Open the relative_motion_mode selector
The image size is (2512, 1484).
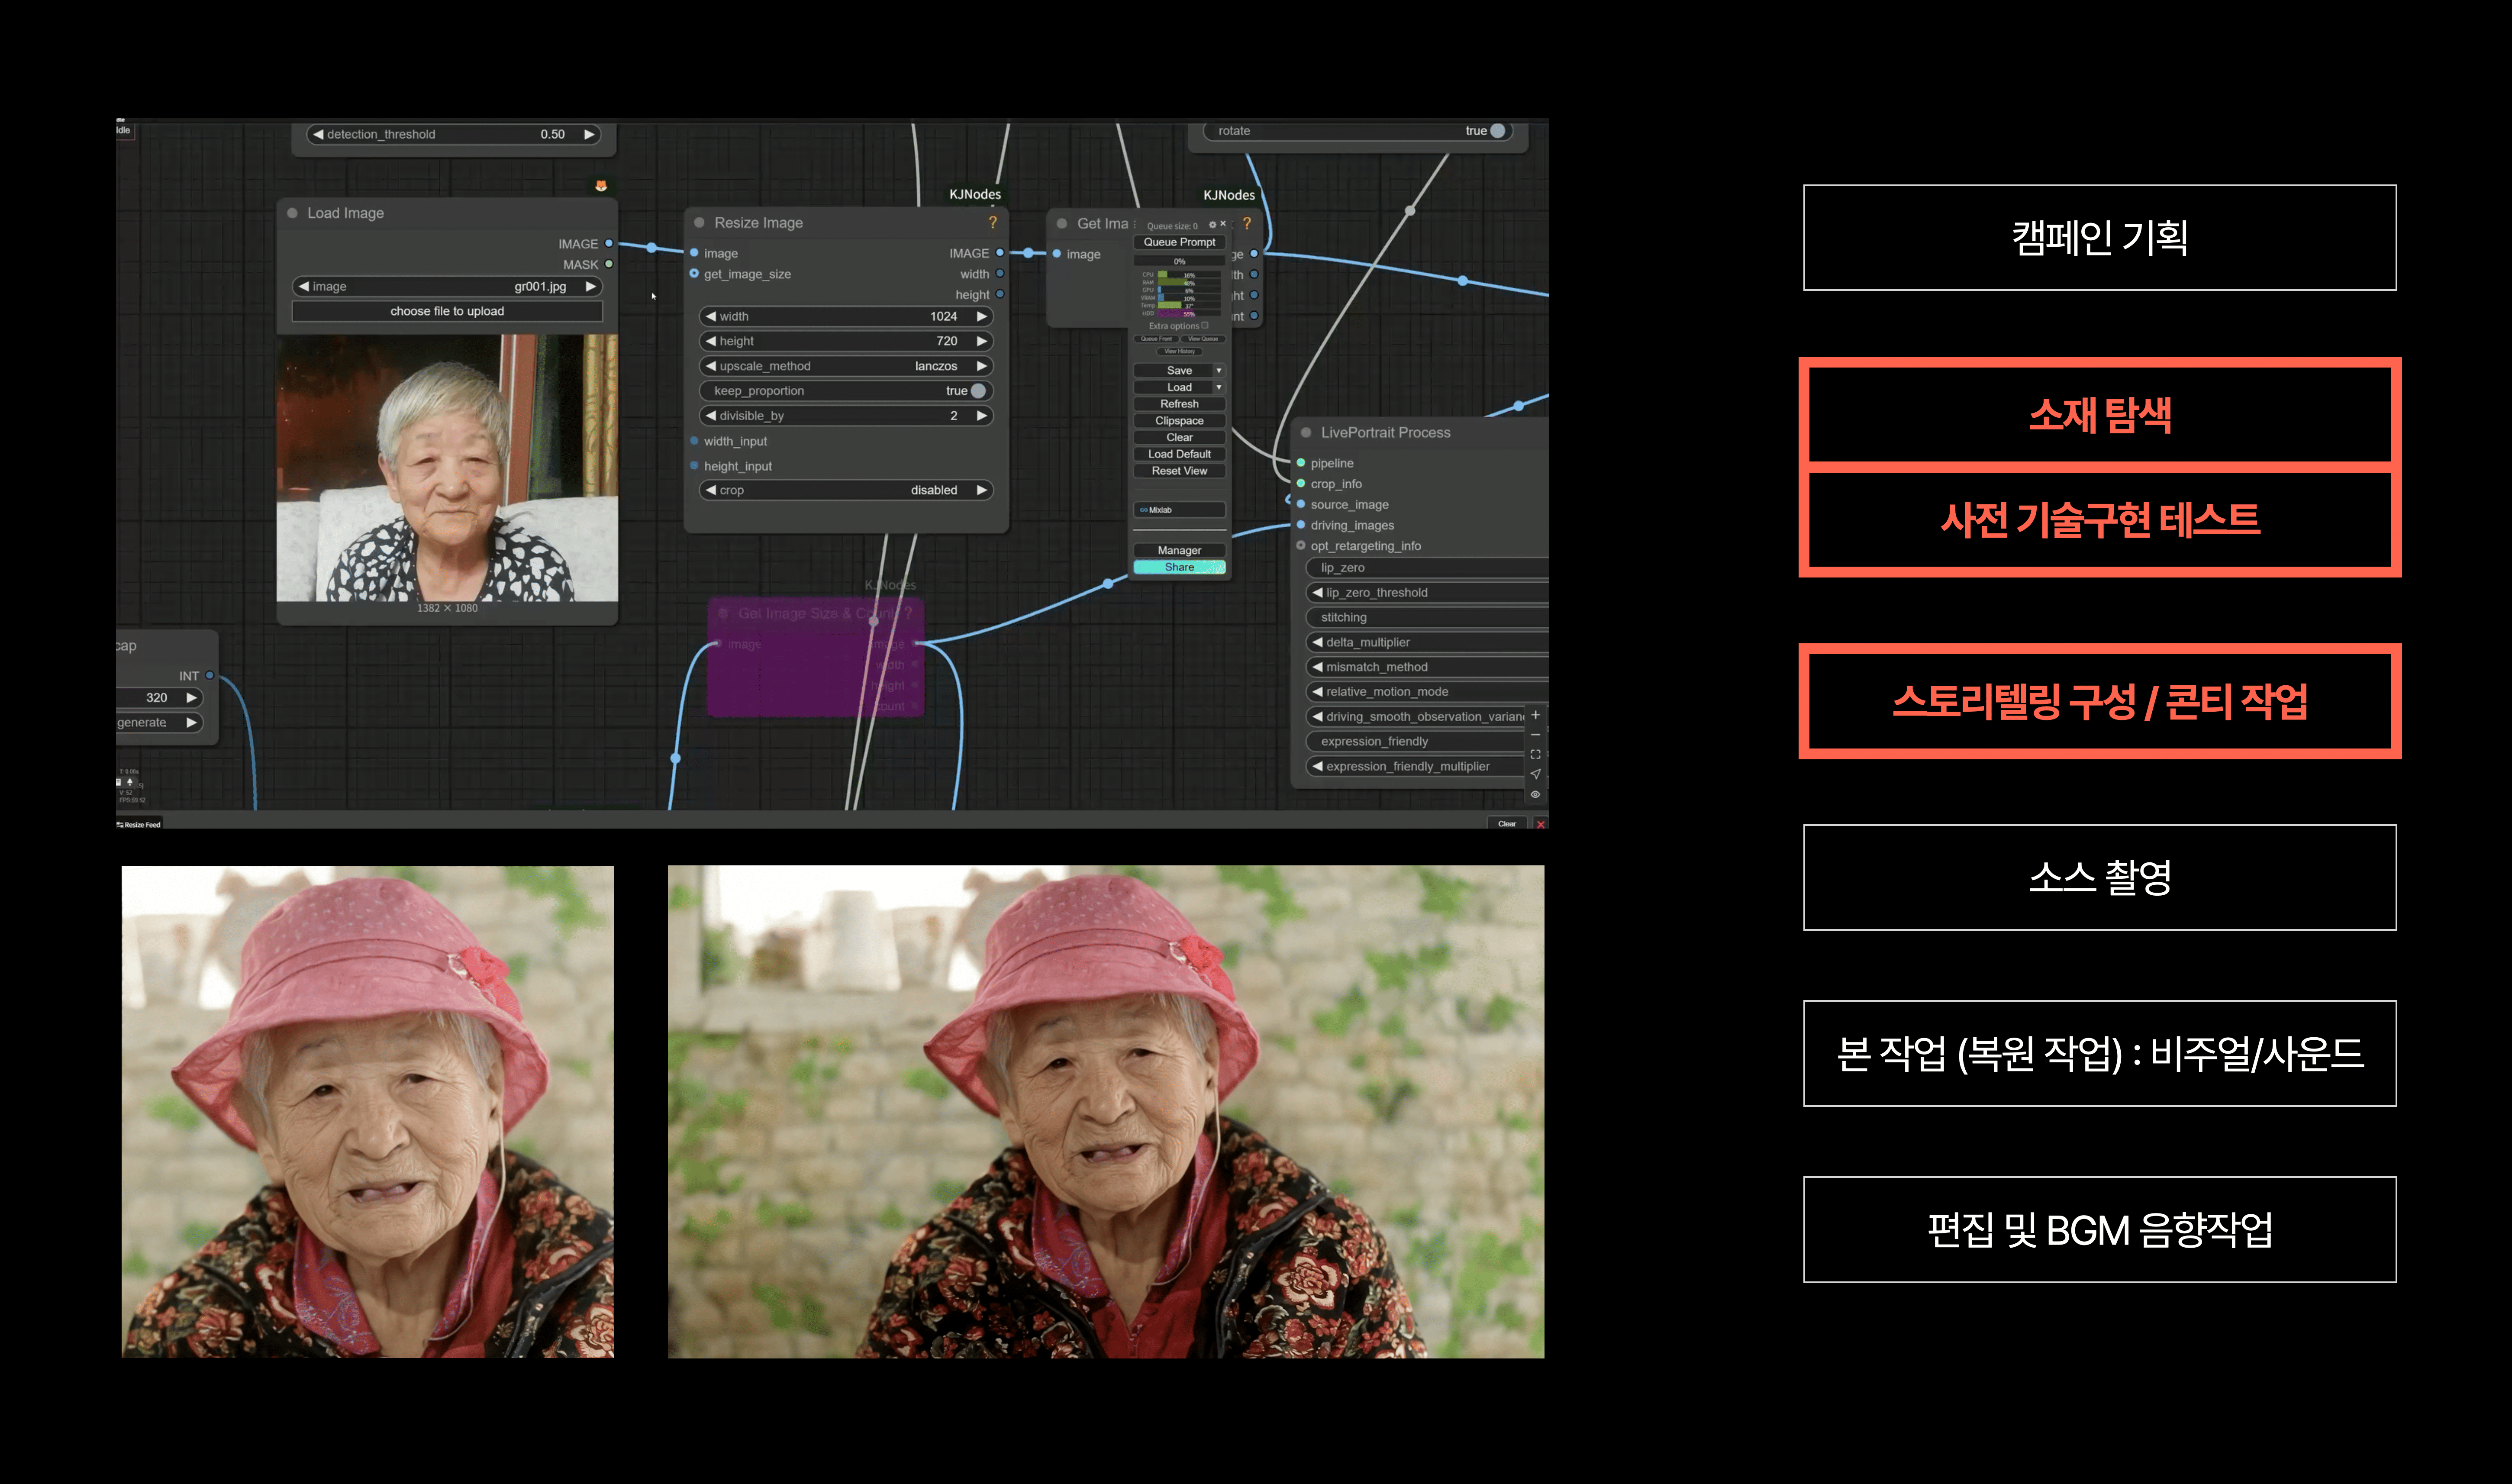pos(1427,692)
